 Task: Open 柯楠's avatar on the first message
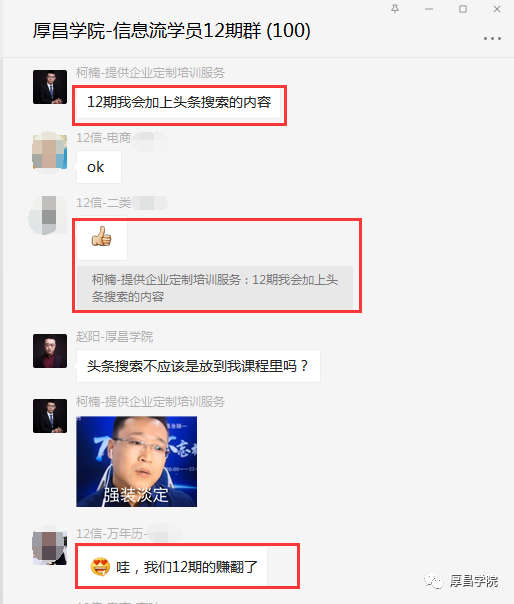[x=50, y=87]
